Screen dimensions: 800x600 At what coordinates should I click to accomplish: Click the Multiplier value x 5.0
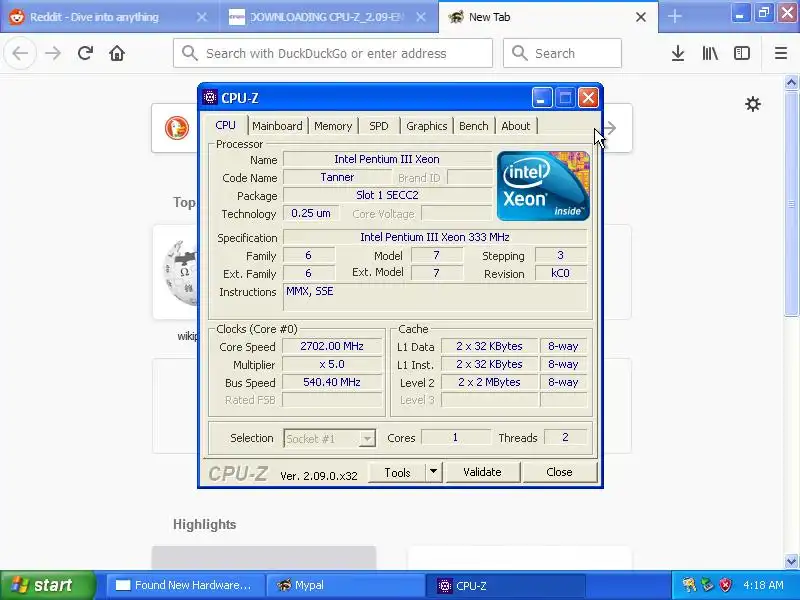[x=332, y=364]
